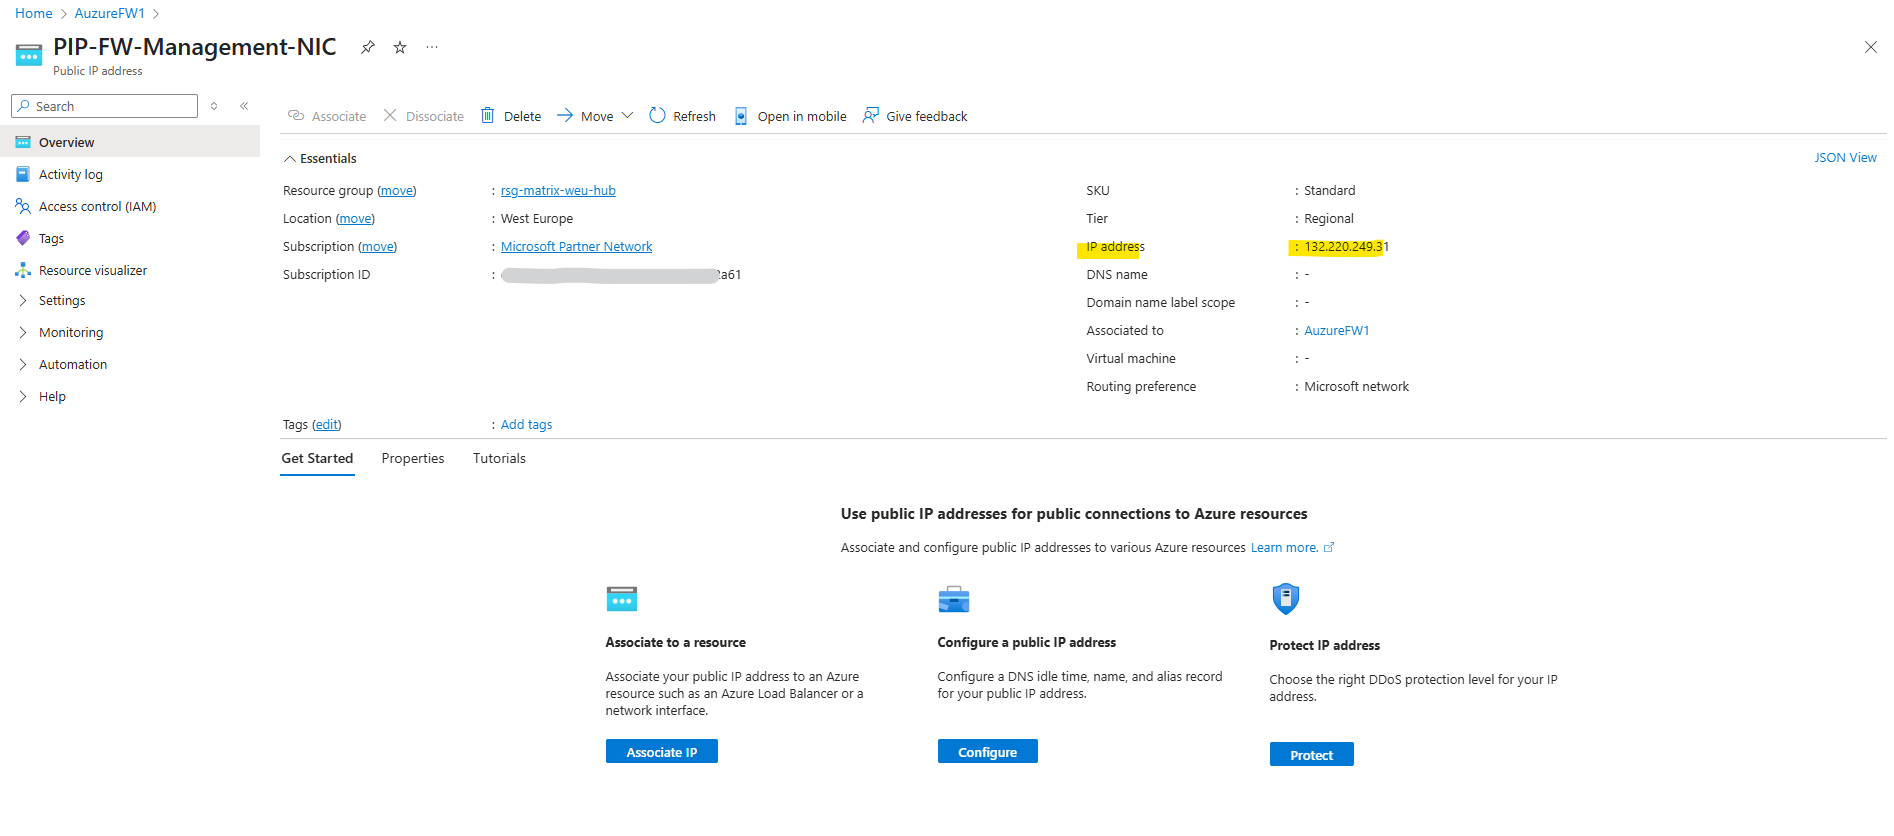This screenshot has height=836, width=1894.
Task: Open the Activity log page
Action: pyautogui.click(x=71, y=174)
